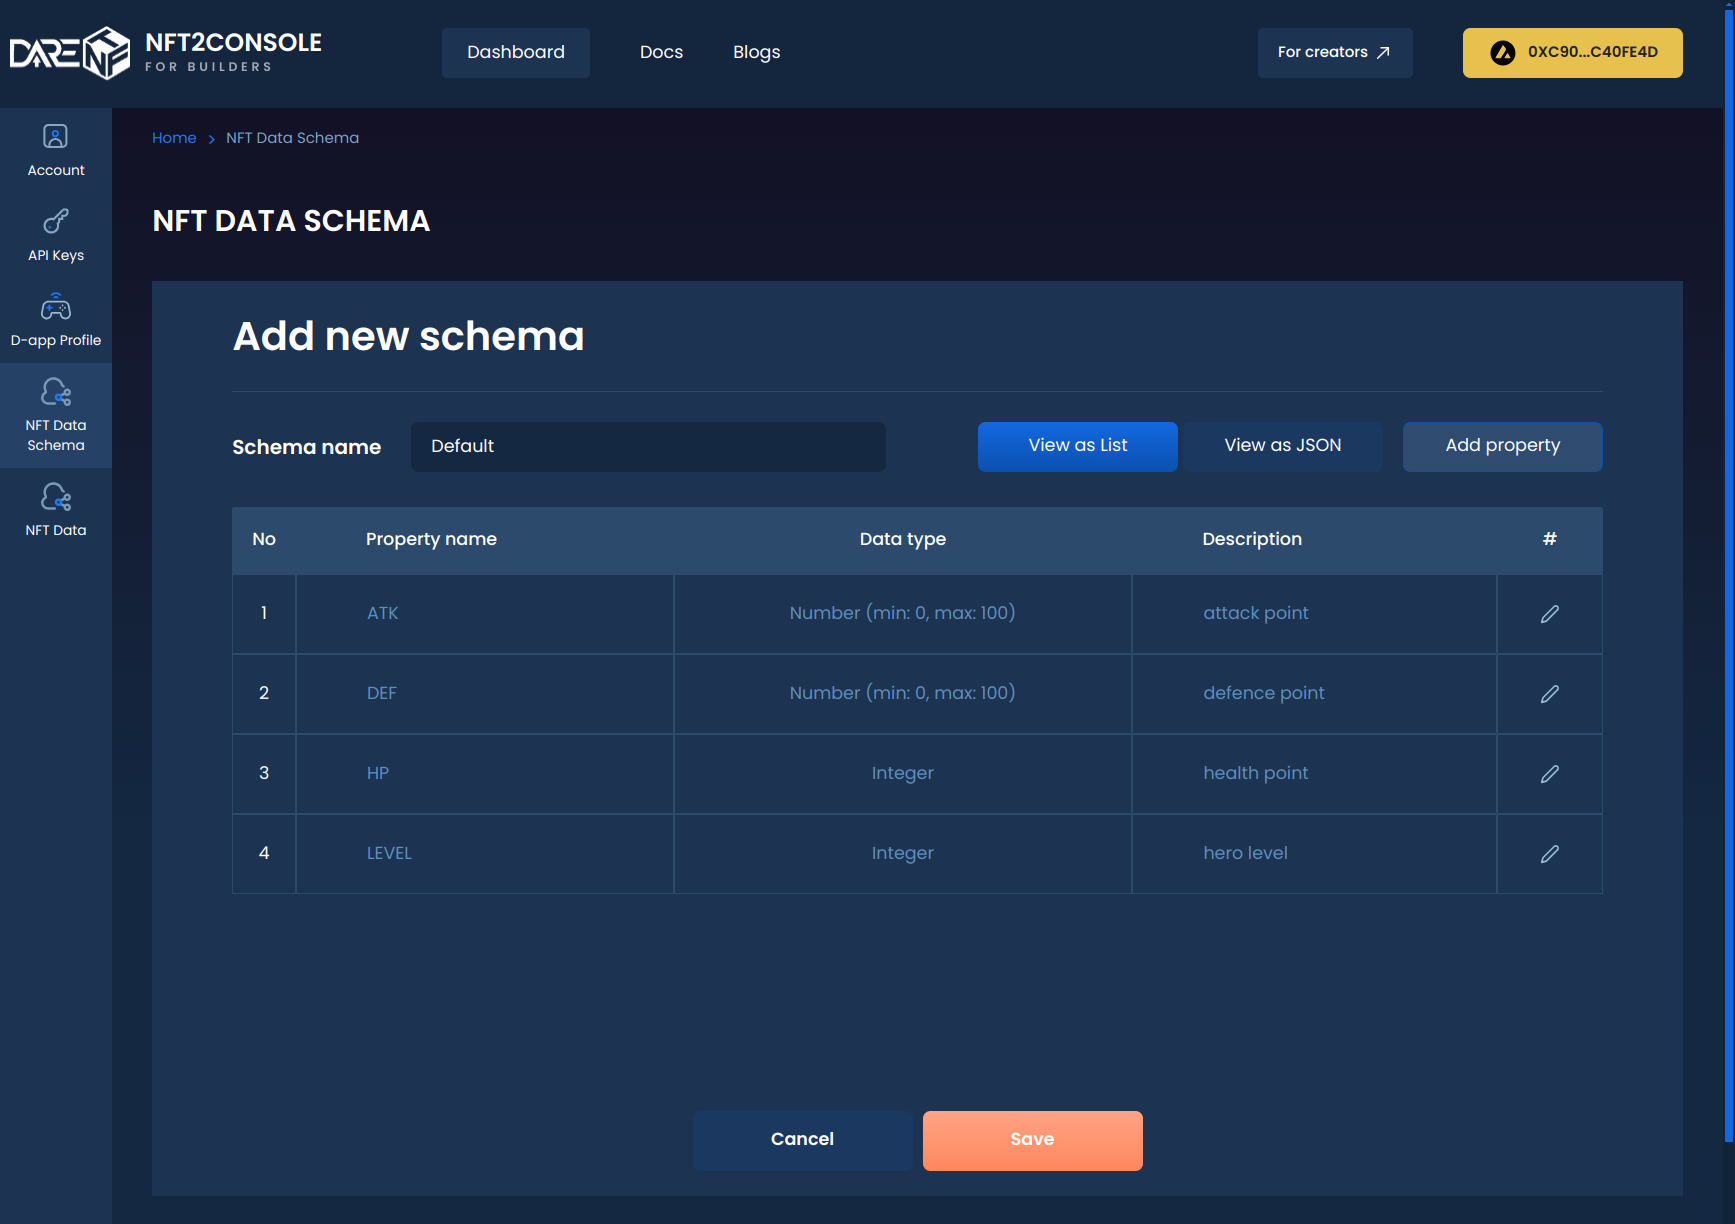
Task: Open the Blogs page
Action: pyautogui.click(x=756, y=52)
